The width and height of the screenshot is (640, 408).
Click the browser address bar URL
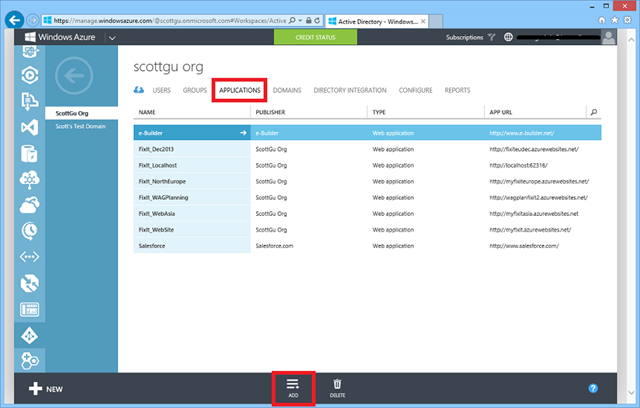tap(170, 20)
